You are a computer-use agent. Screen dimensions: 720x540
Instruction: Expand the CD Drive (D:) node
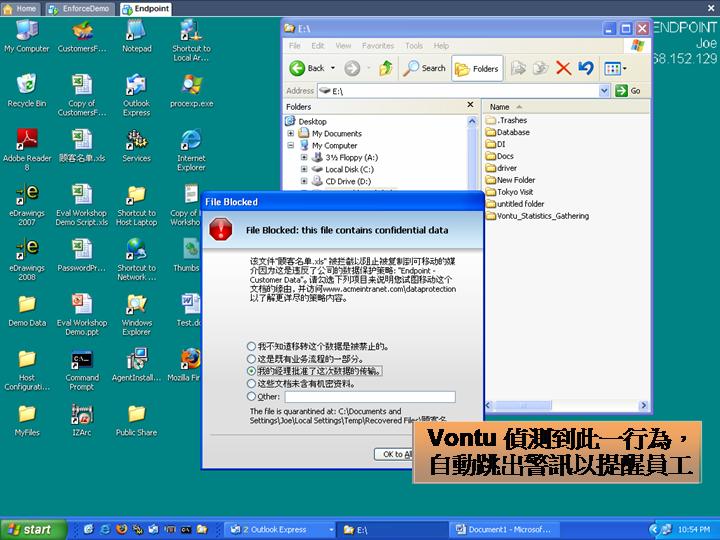click(304, 181)
